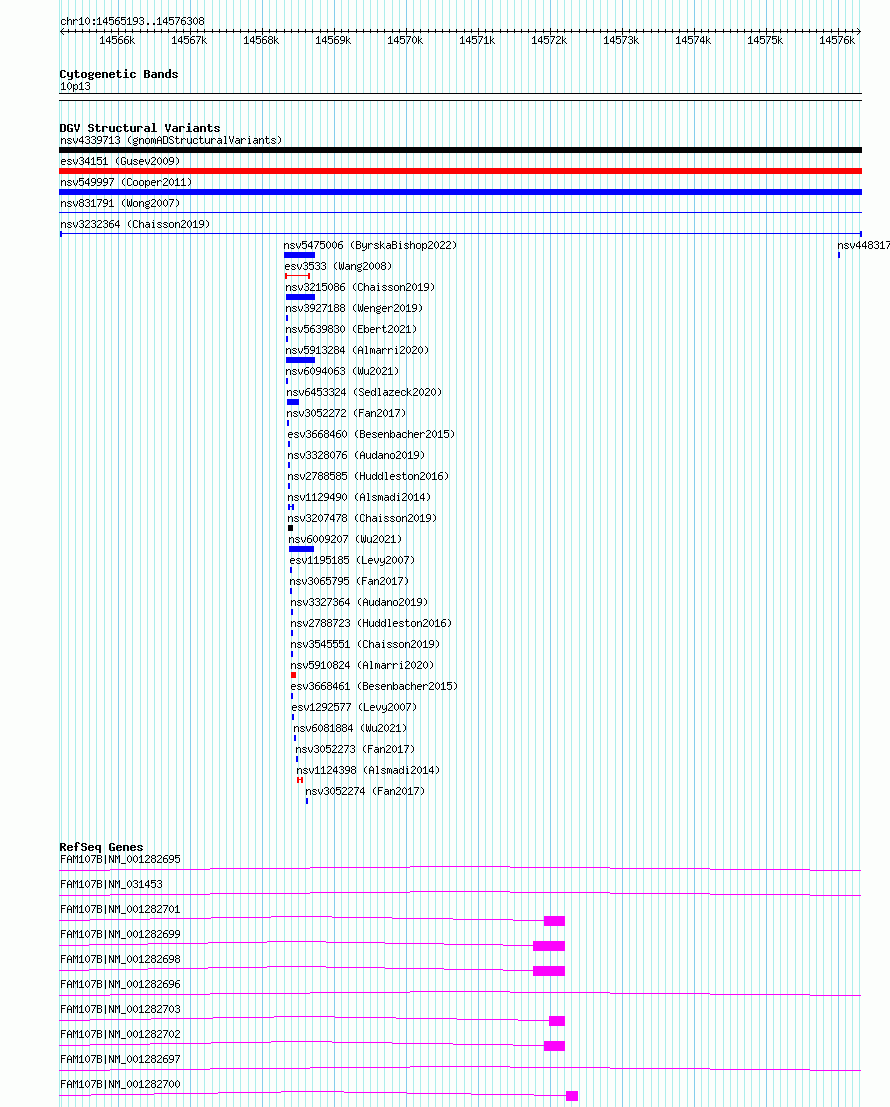The image size is (890, 1107).
Task: Select the red esv3533 interval glyph
Action: click(297, 276)
